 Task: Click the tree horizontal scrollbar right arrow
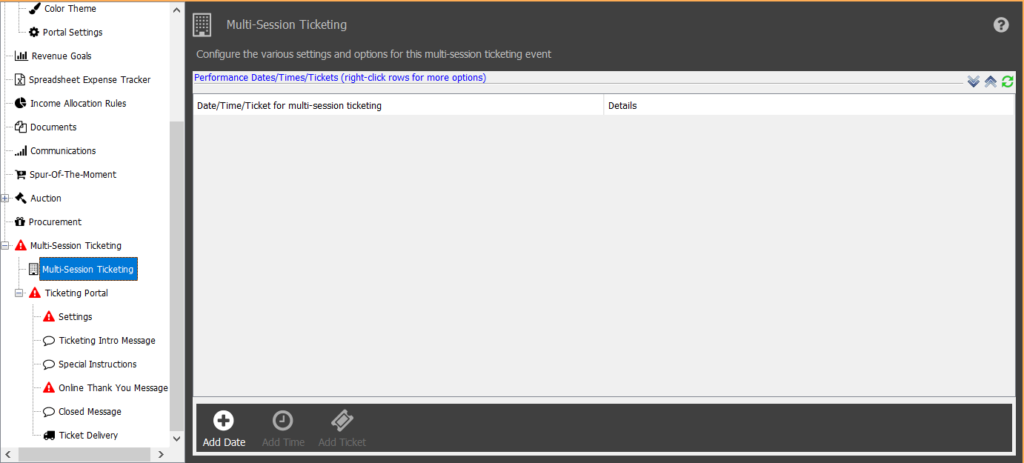(162, 454)
